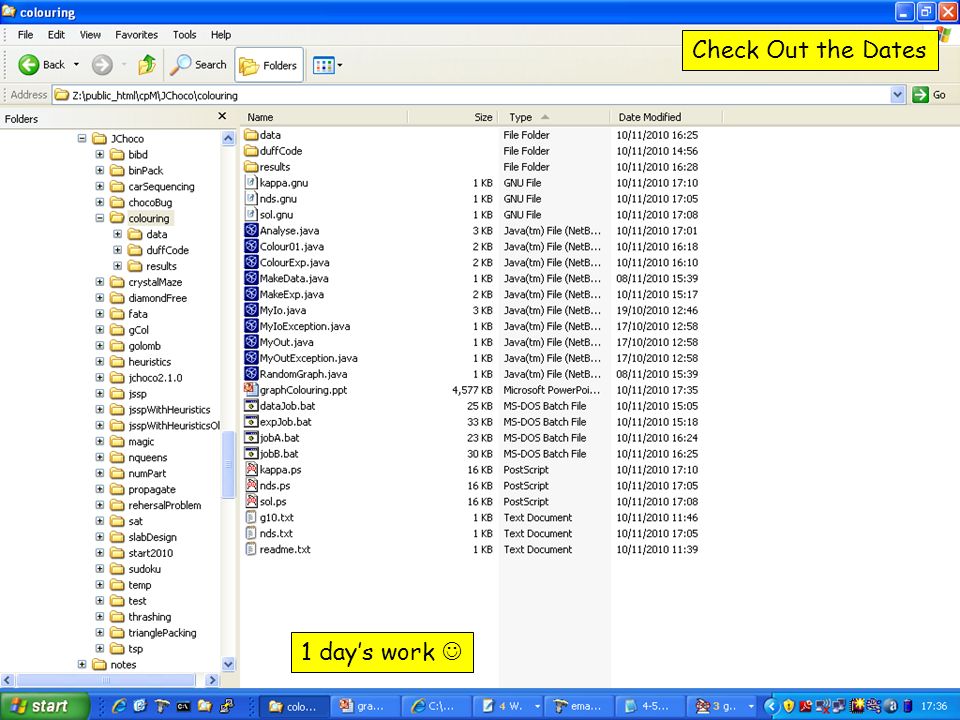Launch Internet Explorer from quick launch
The width and height of the screenshot is (960, 720).
119,706
